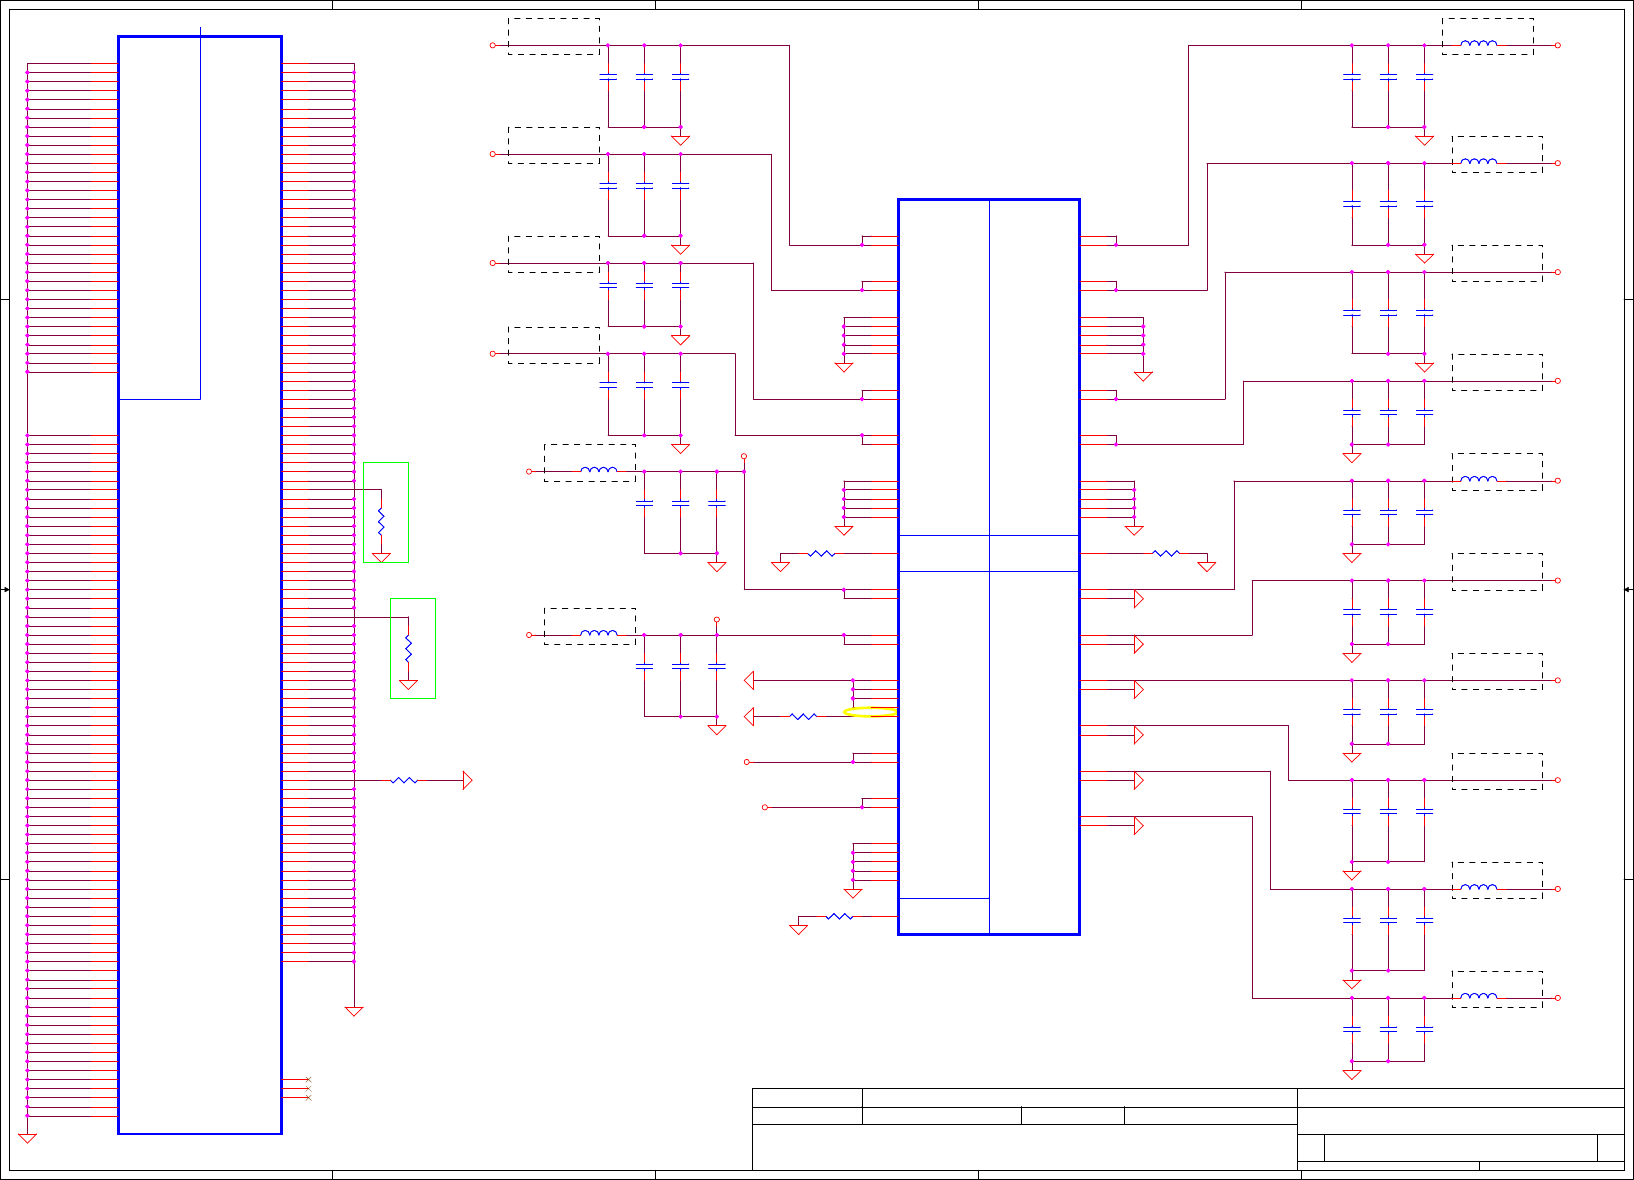Select rightmost capacitor in the top-right capacitor trio
The image size is (1634, 1180).
point(1425,76)
